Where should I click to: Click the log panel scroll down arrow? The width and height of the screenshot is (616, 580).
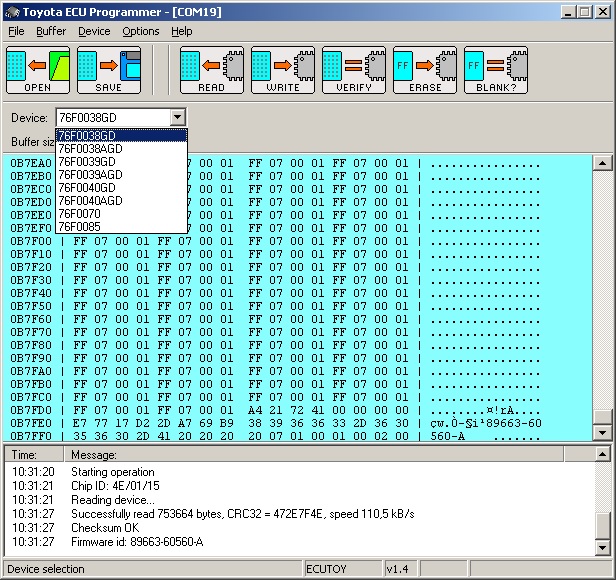tap(601, 548)
